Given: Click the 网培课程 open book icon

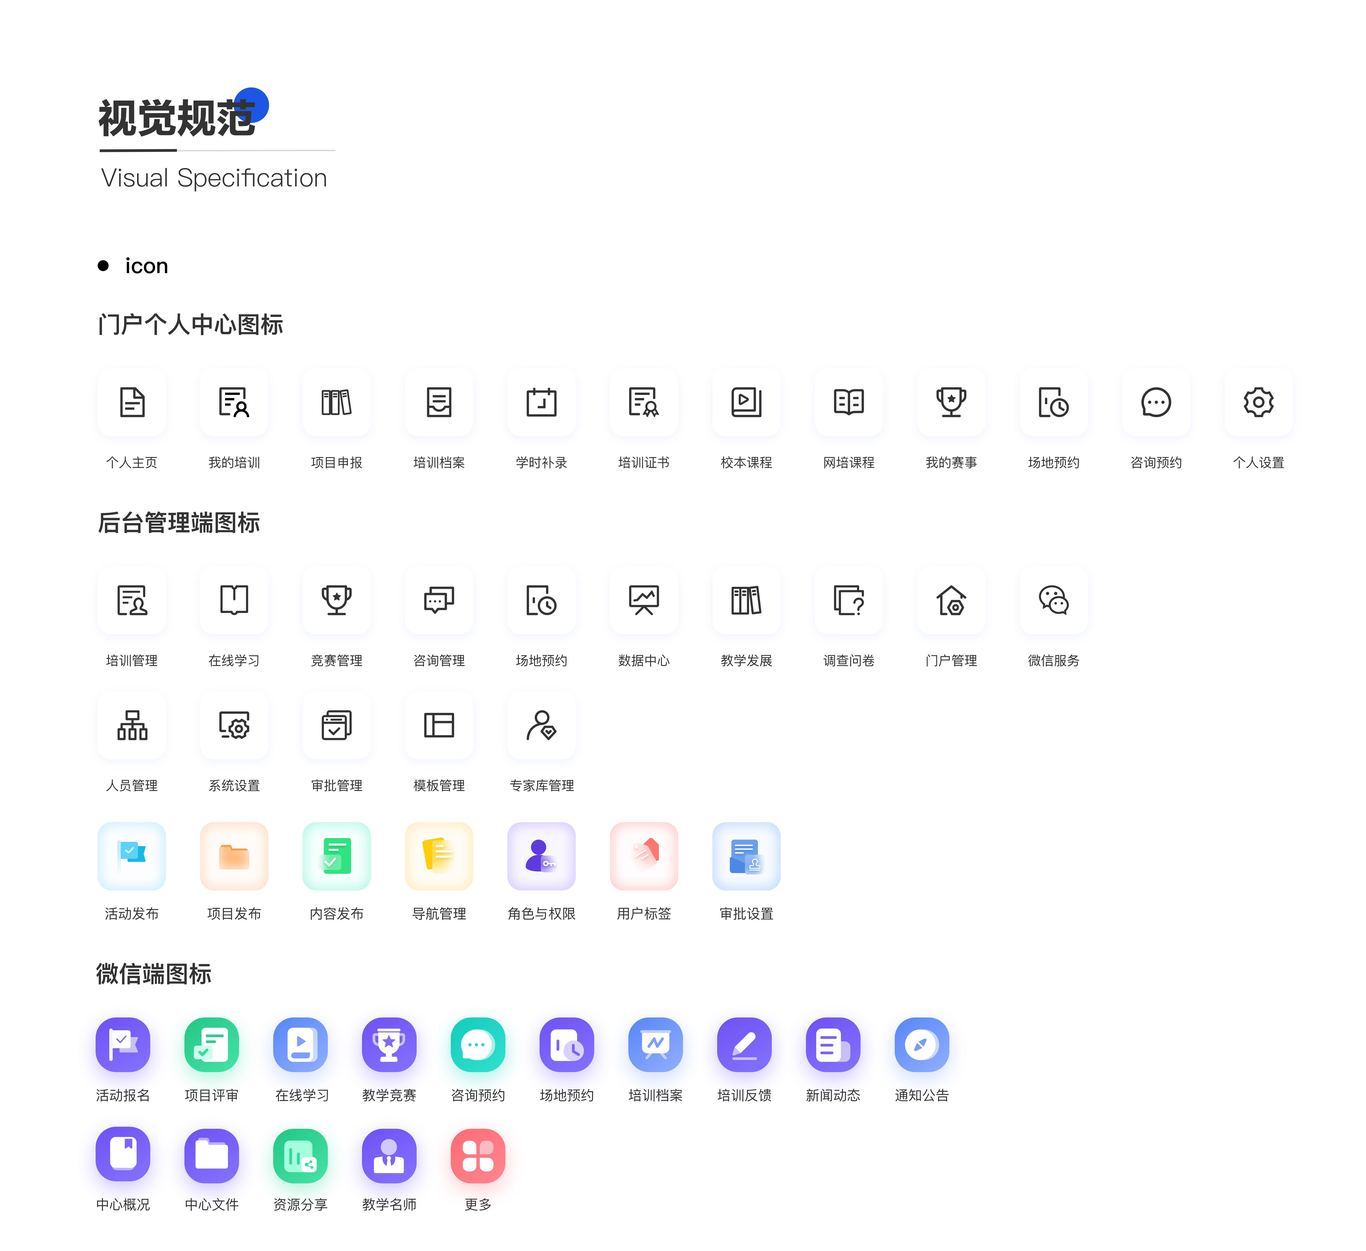Looking at the screenshot, I should (849, 402).
